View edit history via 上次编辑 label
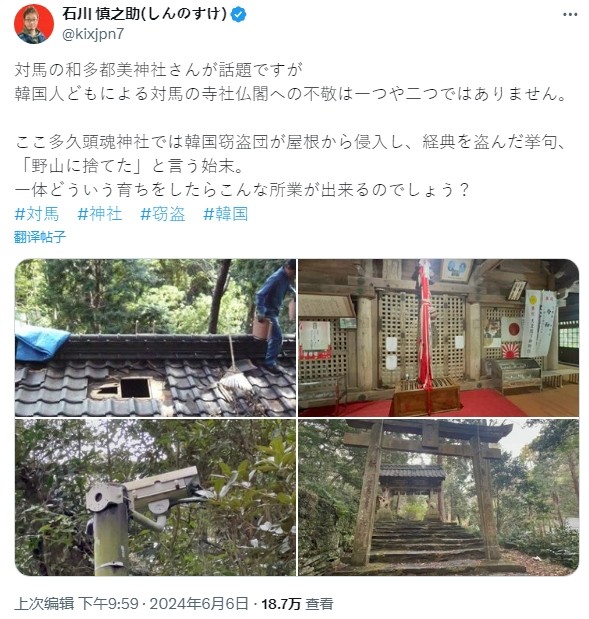Screen dimensions: 589x619 pos(44,604)
